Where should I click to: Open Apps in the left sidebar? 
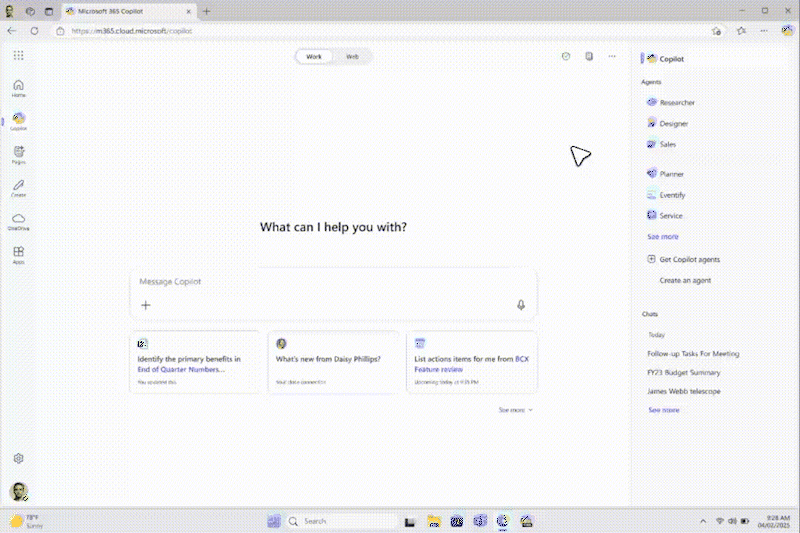click(18, 255)
